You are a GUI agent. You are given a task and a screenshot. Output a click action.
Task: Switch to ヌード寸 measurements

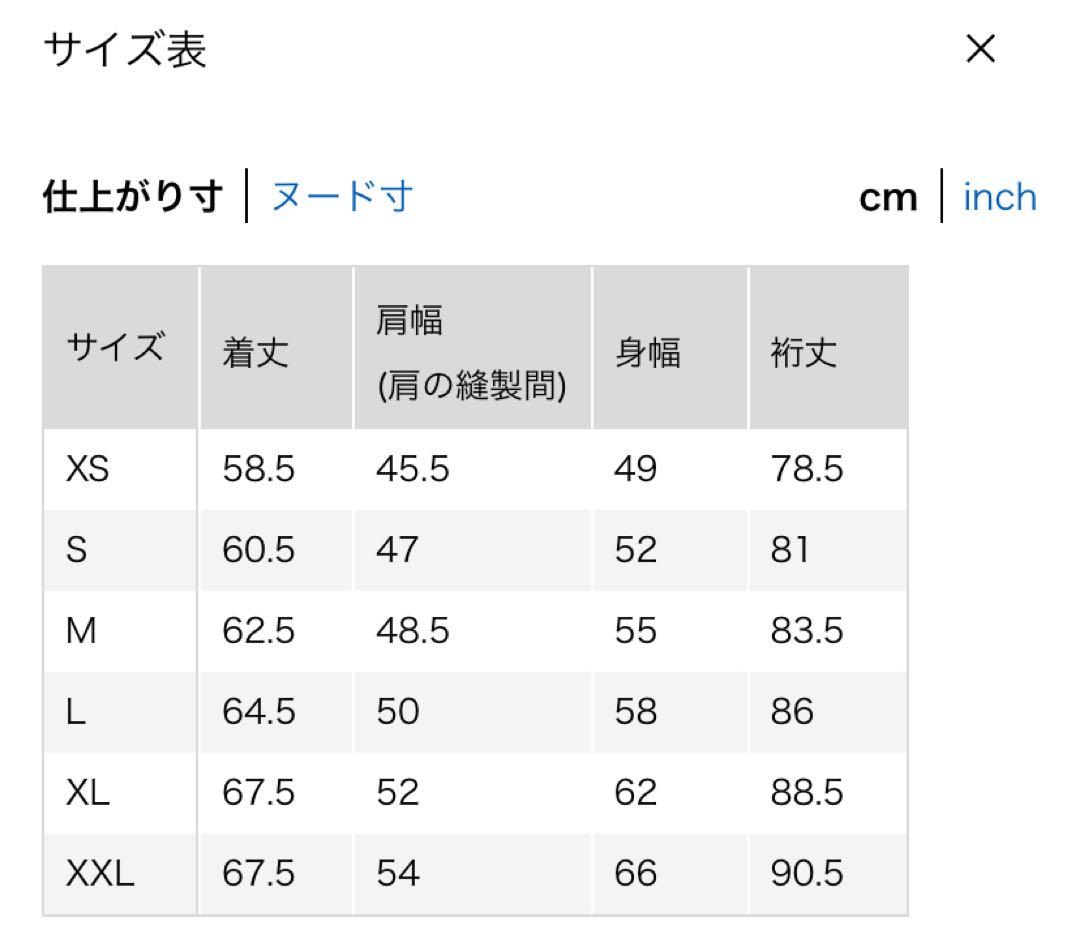341,197
